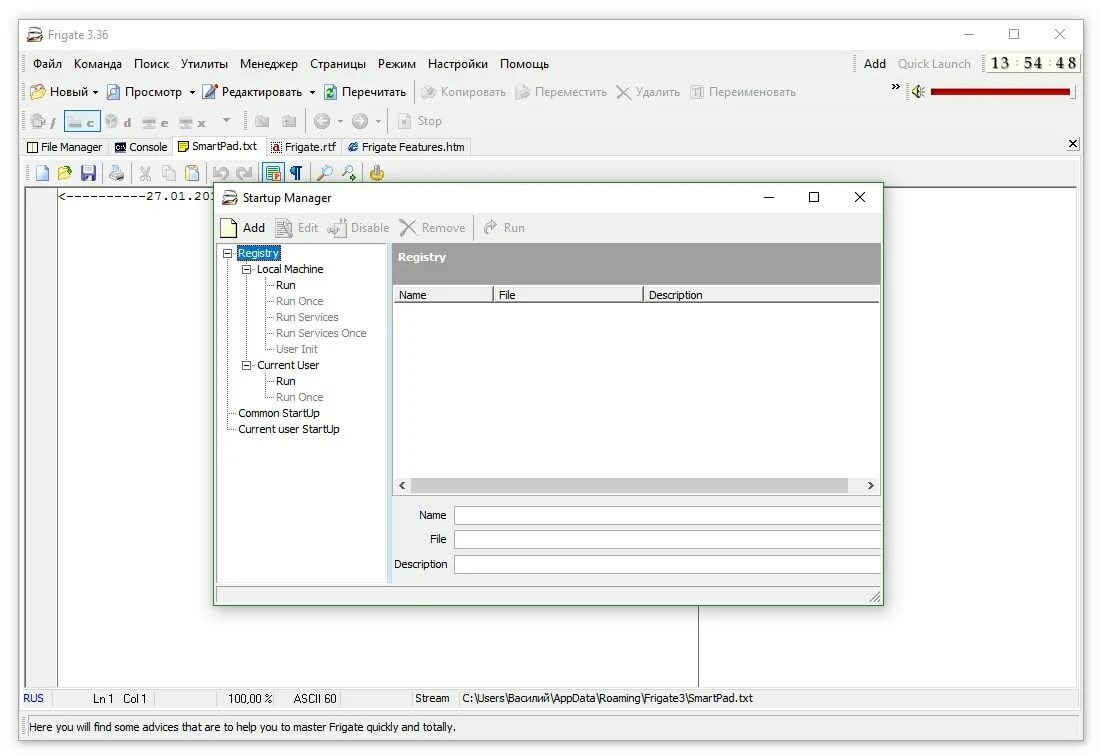
Task: Click the Редактировать (Edit) toolbar button
Action: click(252, 92)
